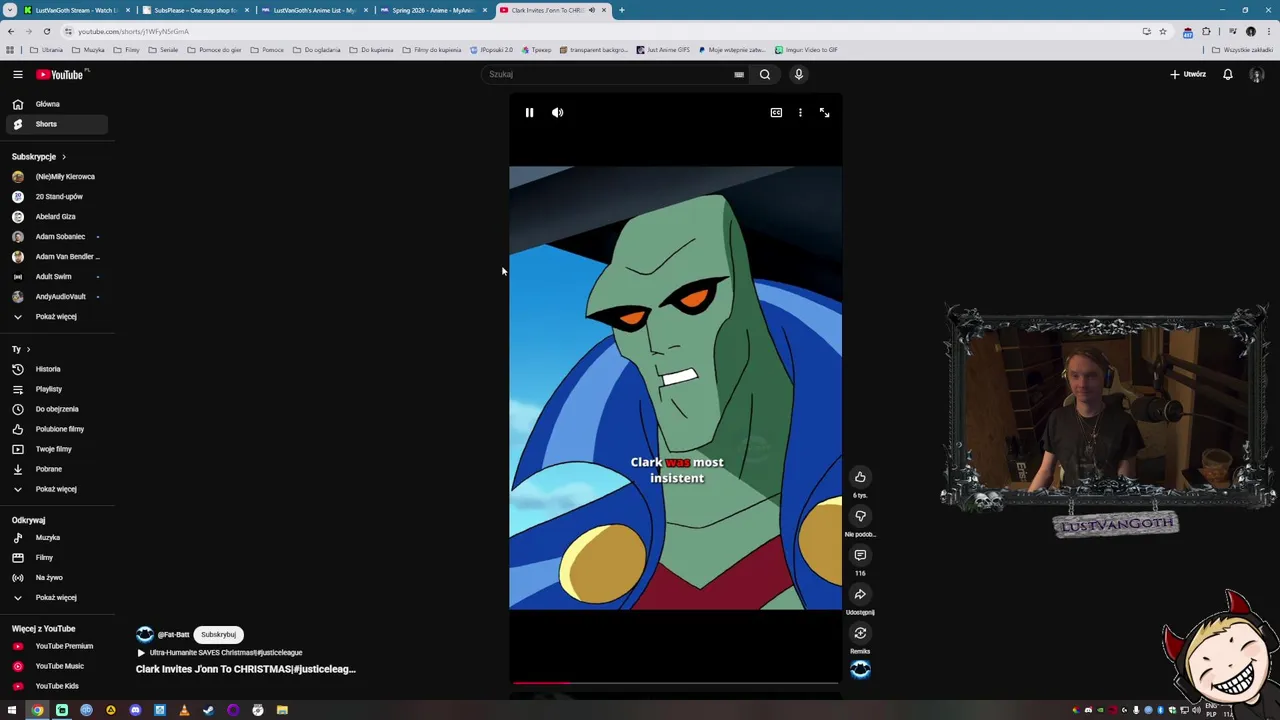This screenshot has height=720, width=1280.
Task: Open the on-screen keyboard in search box
Action: (x=739, y=74)
